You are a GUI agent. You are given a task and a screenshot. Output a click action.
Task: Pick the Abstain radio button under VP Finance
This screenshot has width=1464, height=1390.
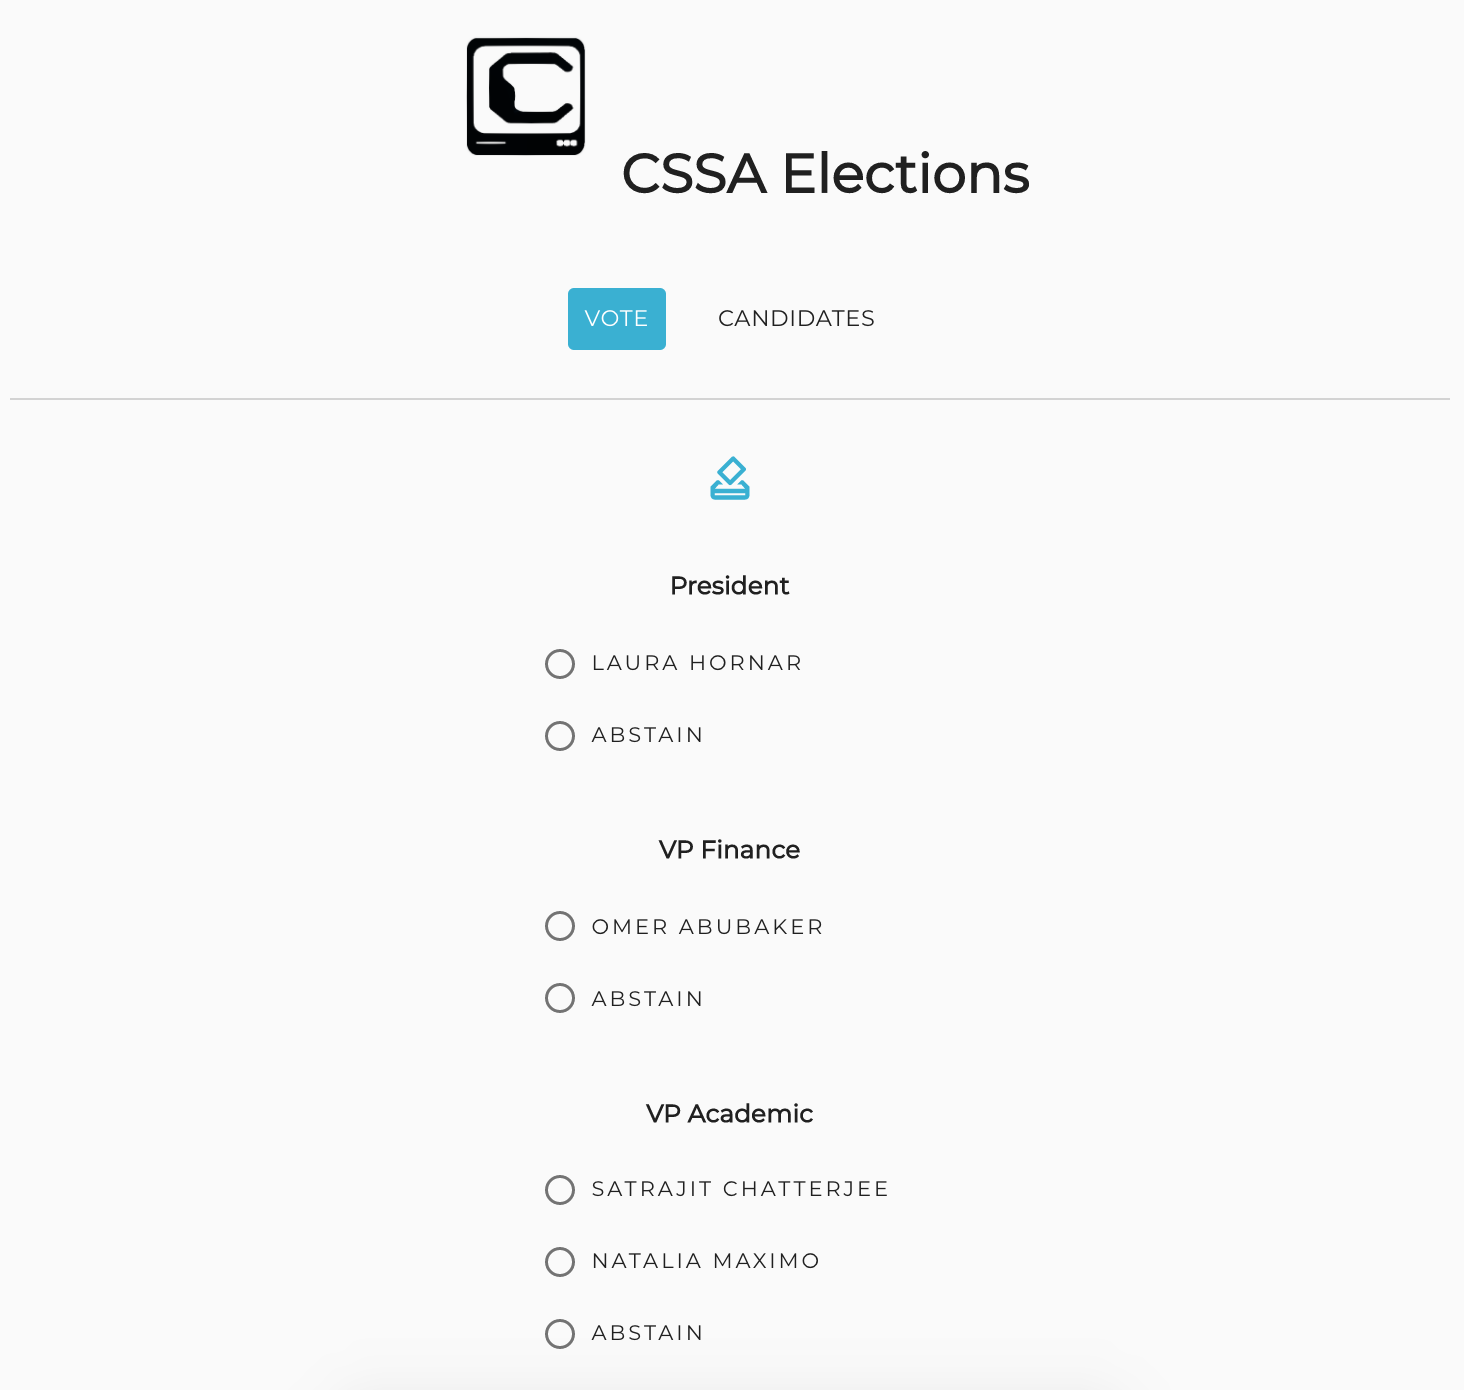click(x=560, y=998)
